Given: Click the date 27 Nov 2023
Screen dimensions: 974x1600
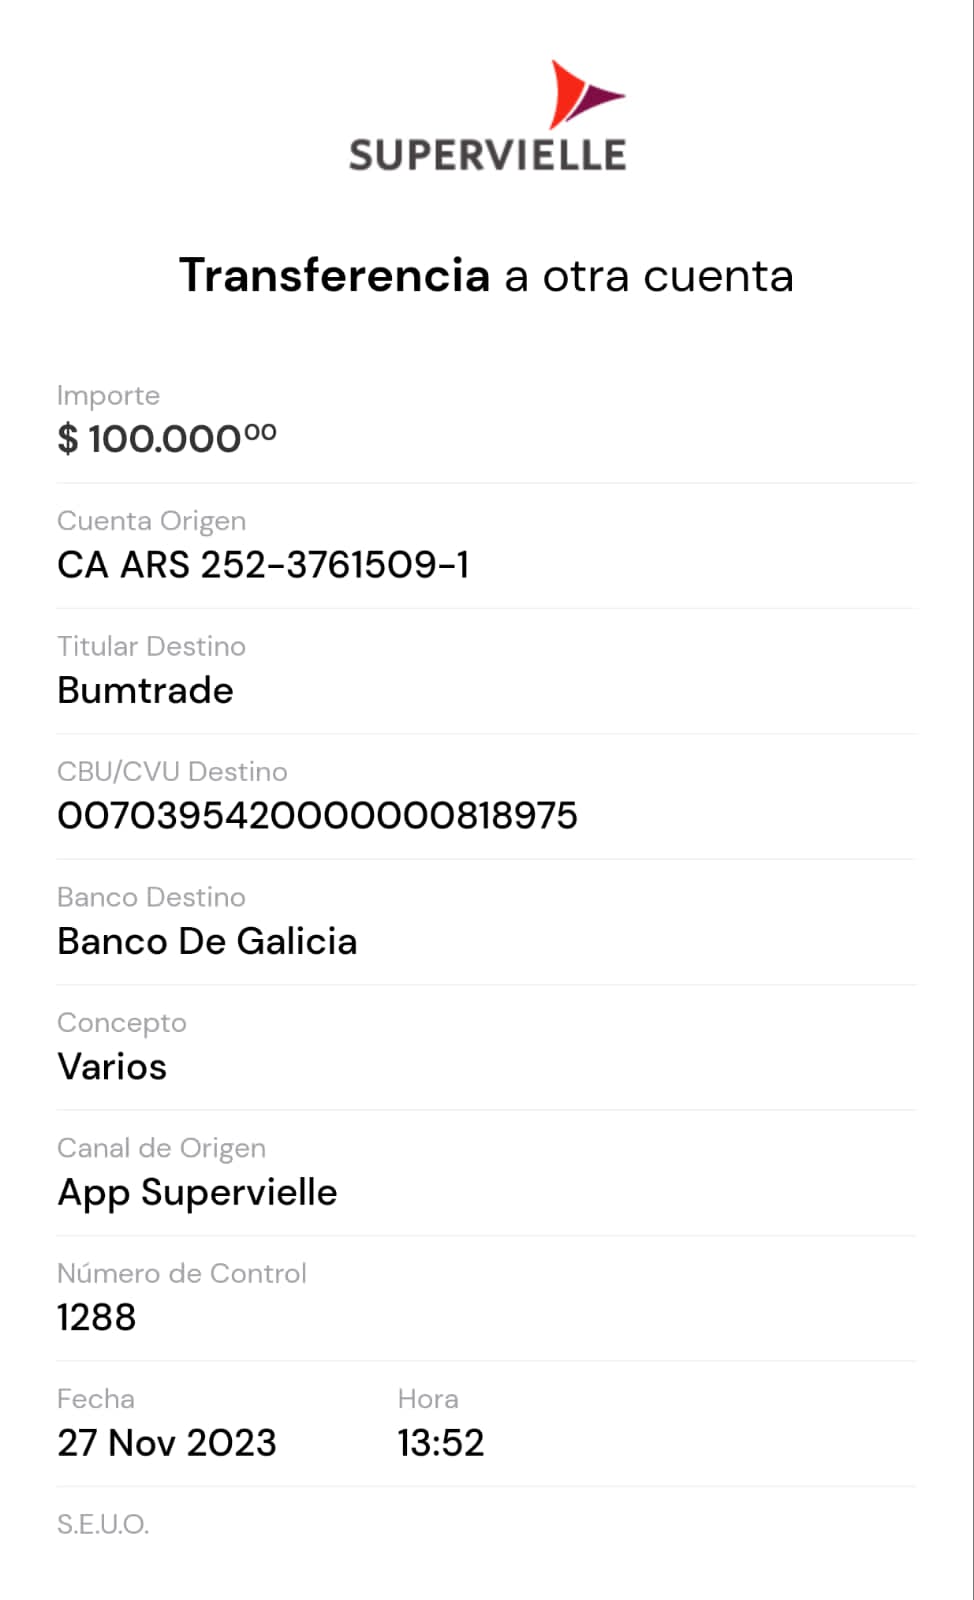Looking at the screenshot, I should 166,1442.
